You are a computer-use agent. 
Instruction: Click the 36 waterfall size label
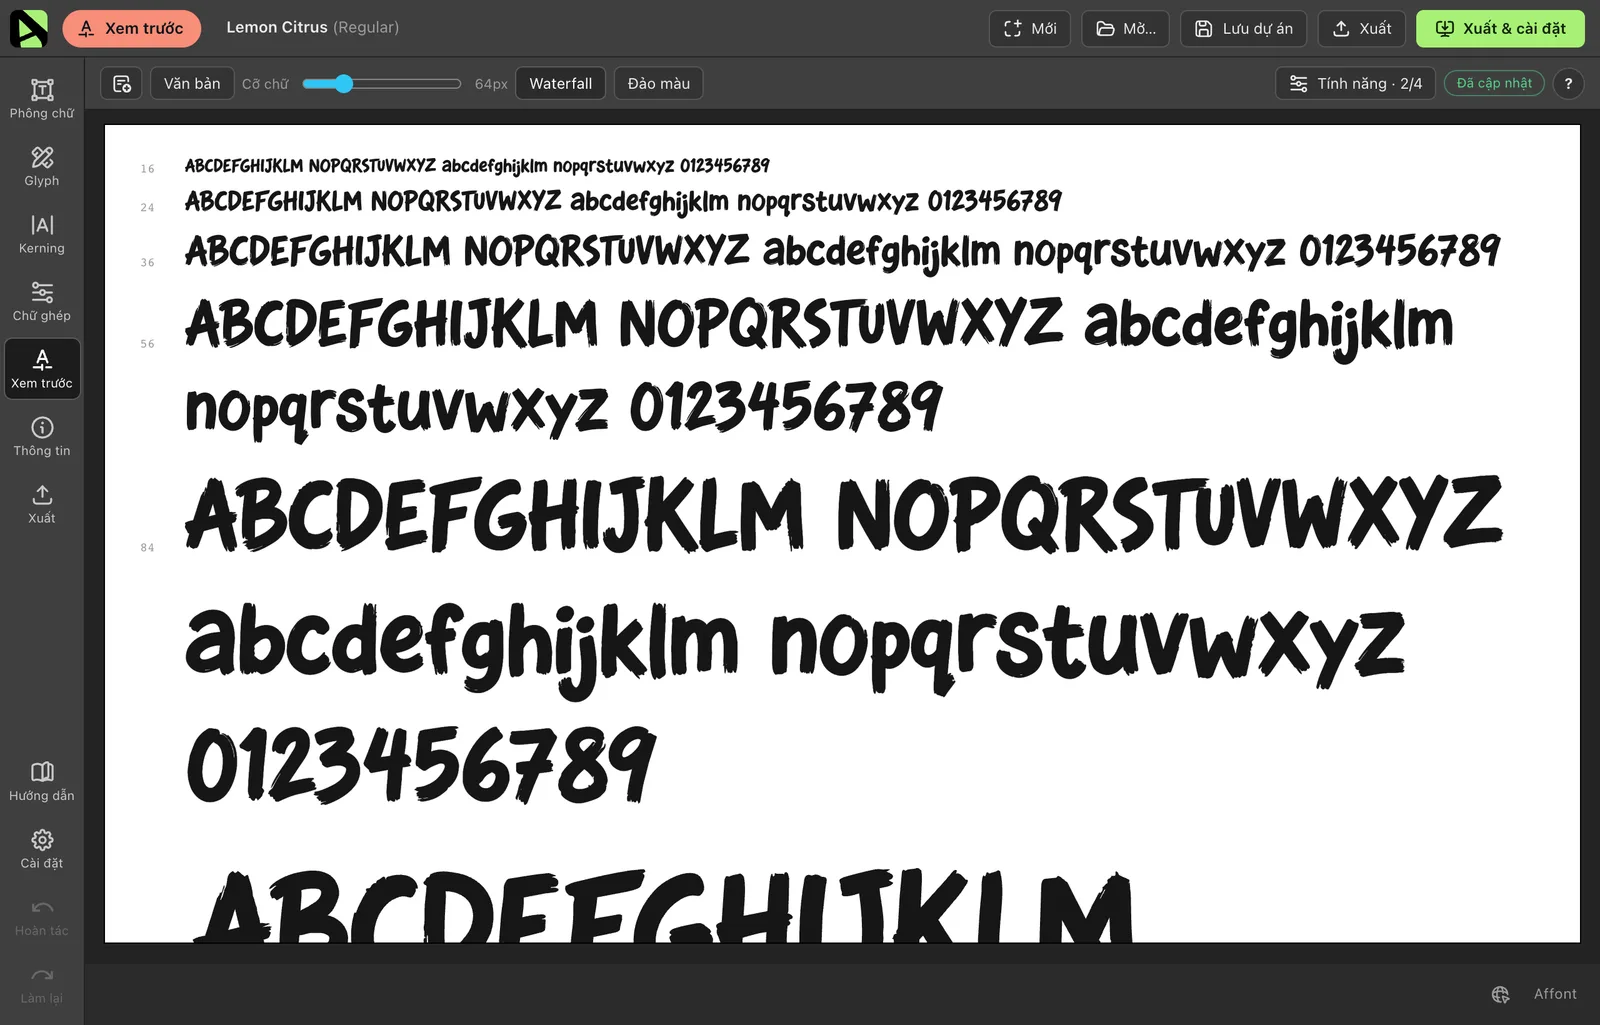[148, 263]
